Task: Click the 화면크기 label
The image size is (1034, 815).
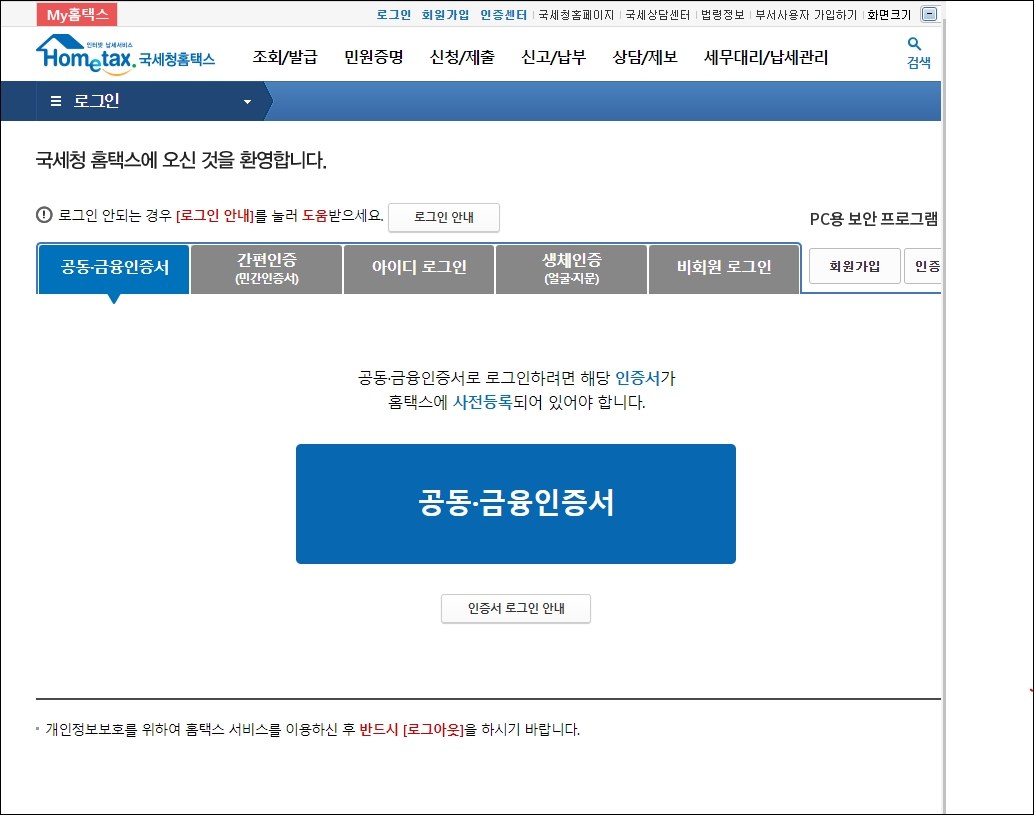Action: [889, 15]
